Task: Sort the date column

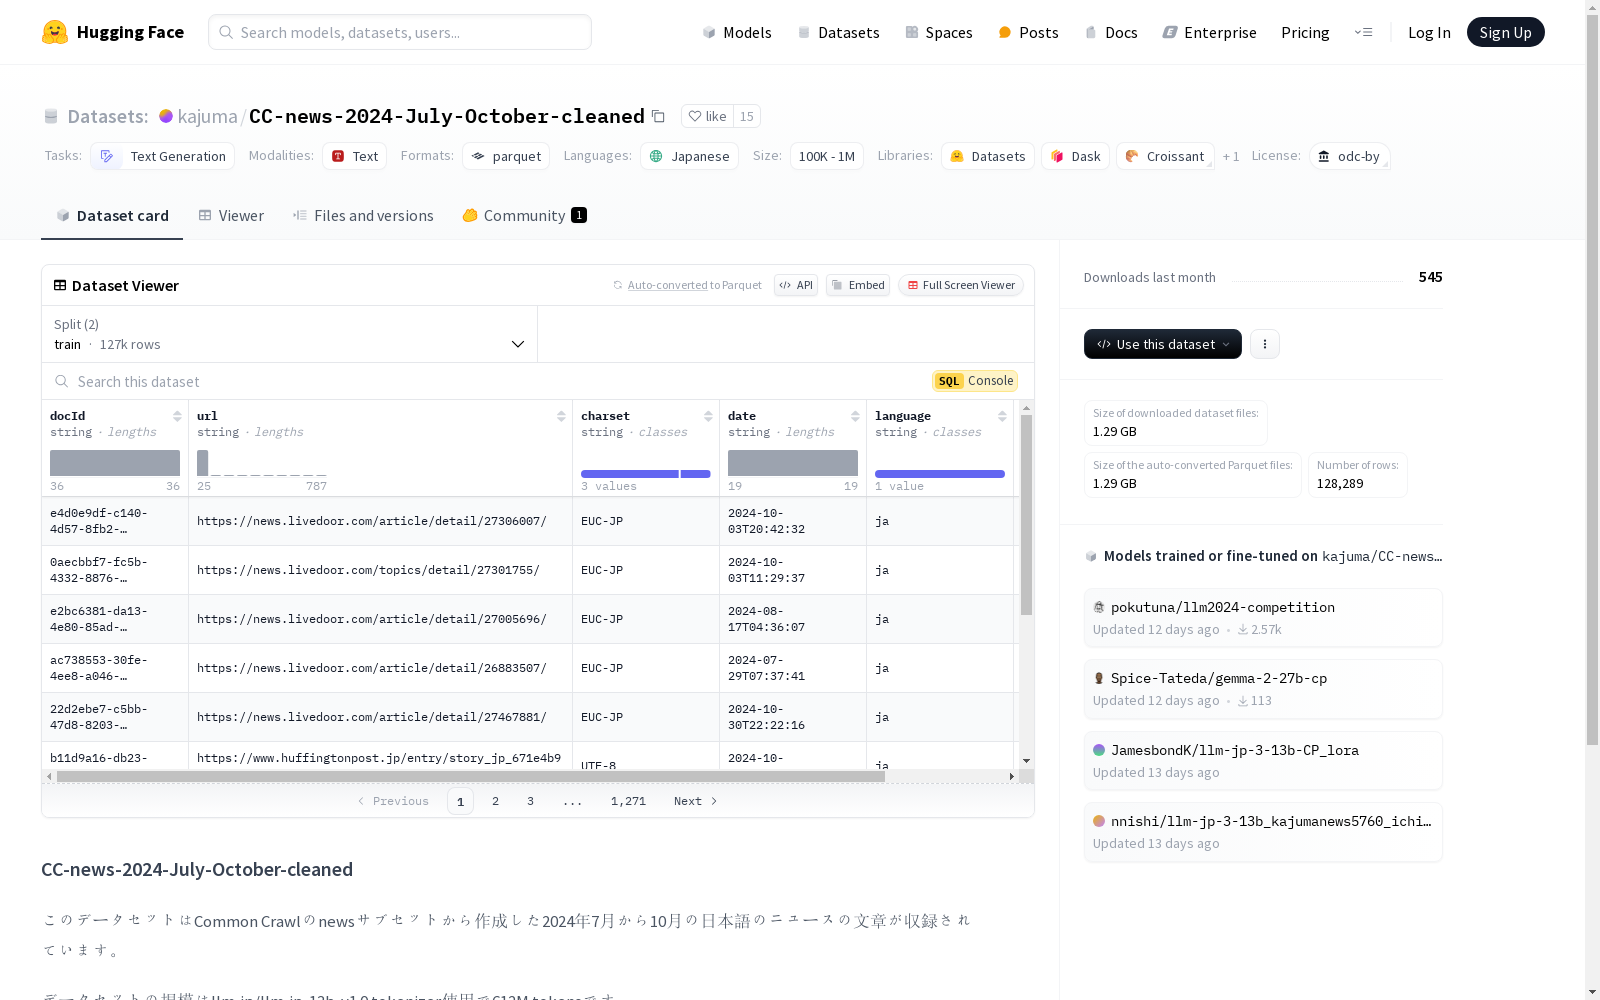Action: point(855,416)
